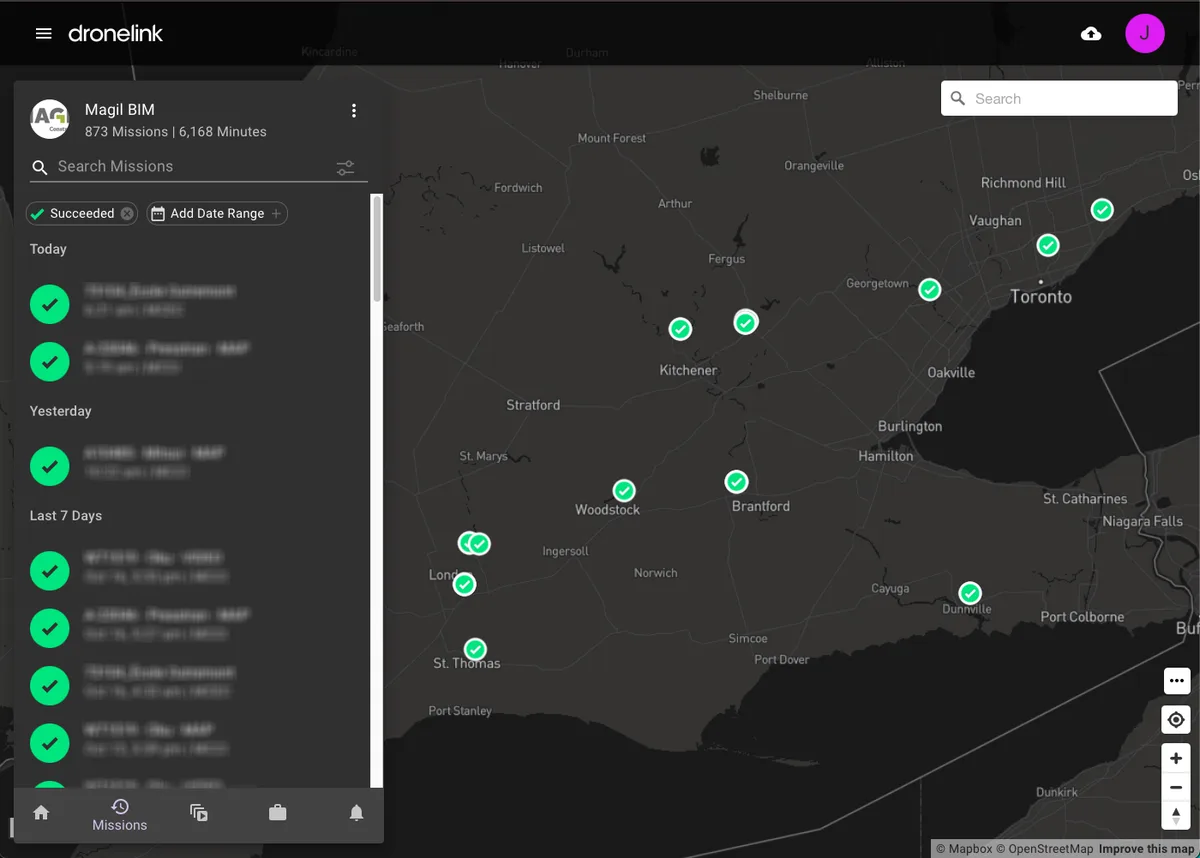Screen dimensions: 1200x858
Task: Open the notifications bell tab
Action: pyautogui.click(x=356, y=813)
